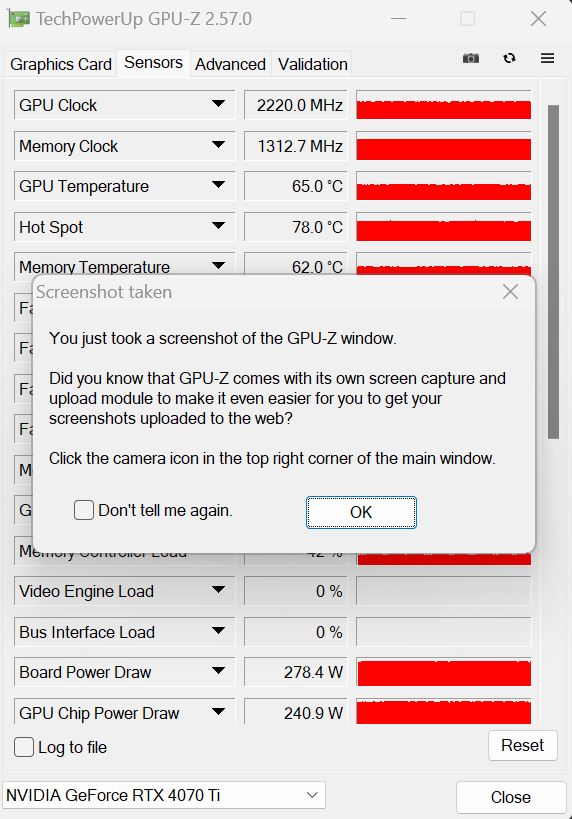Click the Reset button

click(x=522, y=745)
